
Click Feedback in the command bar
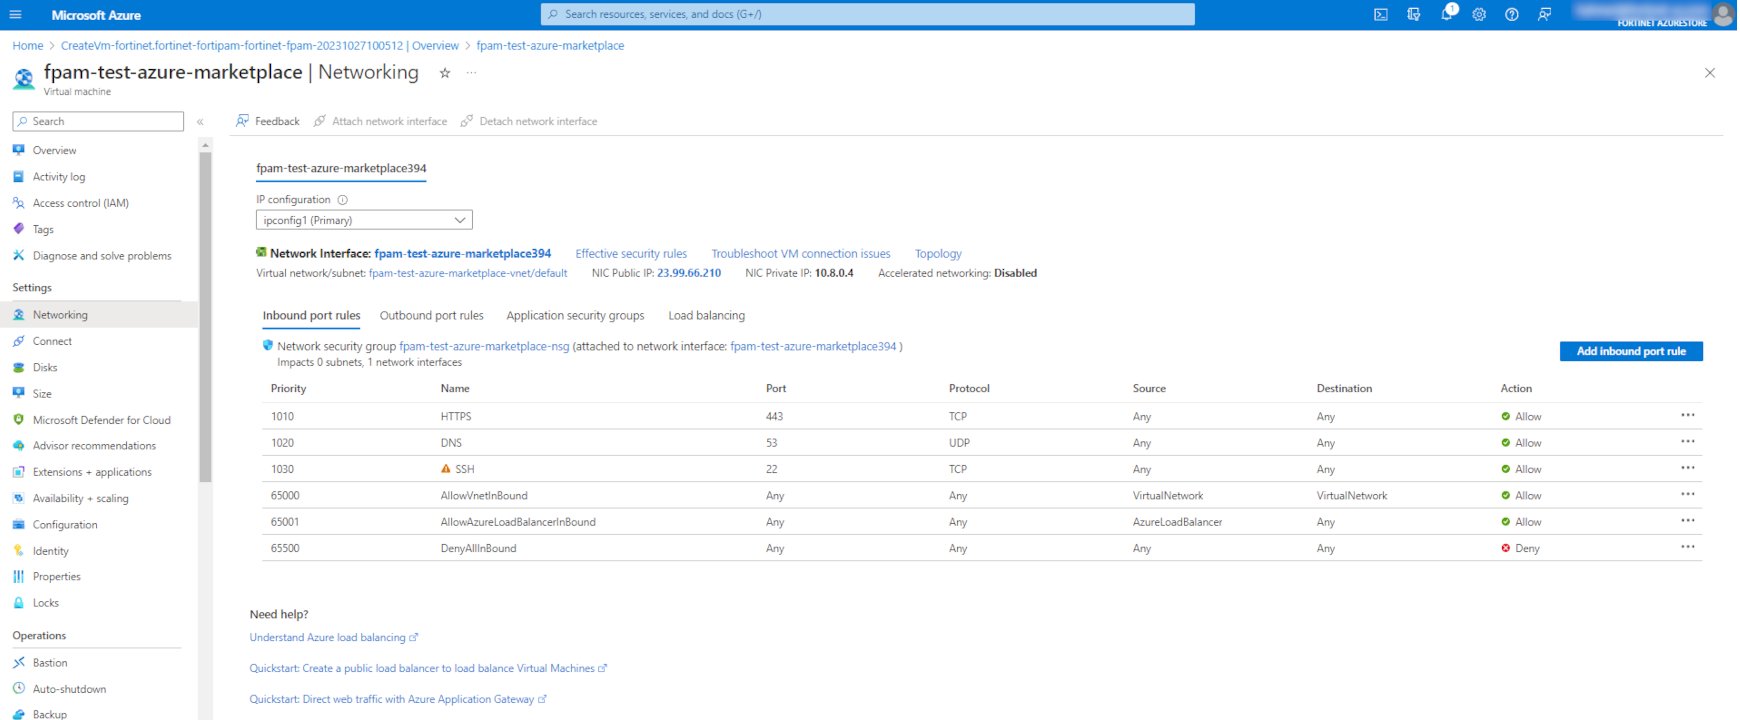[268, 121]
